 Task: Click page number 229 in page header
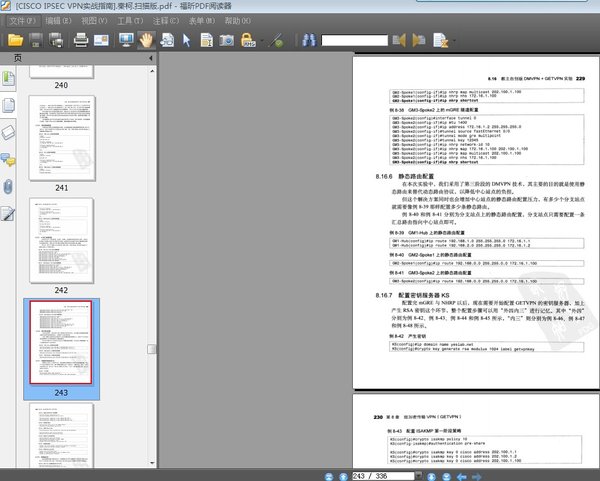click(x=580, y=78)
